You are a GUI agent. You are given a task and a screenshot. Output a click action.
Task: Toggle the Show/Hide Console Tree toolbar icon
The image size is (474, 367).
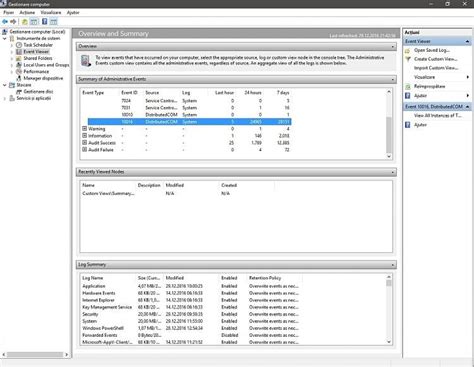coord(34,22)
